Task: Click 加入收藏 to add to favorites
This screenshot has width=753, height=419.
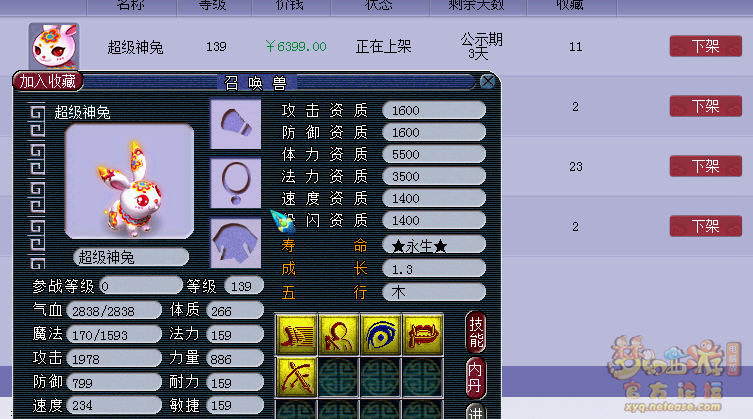Action: coord(48,81)
